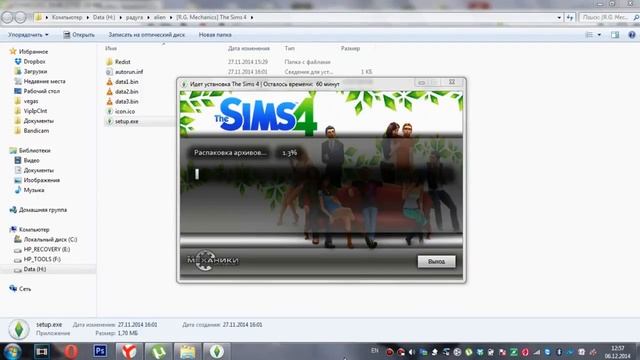Select Избранное header in navigation pane
Screen dimensions: 640x360
33,52
